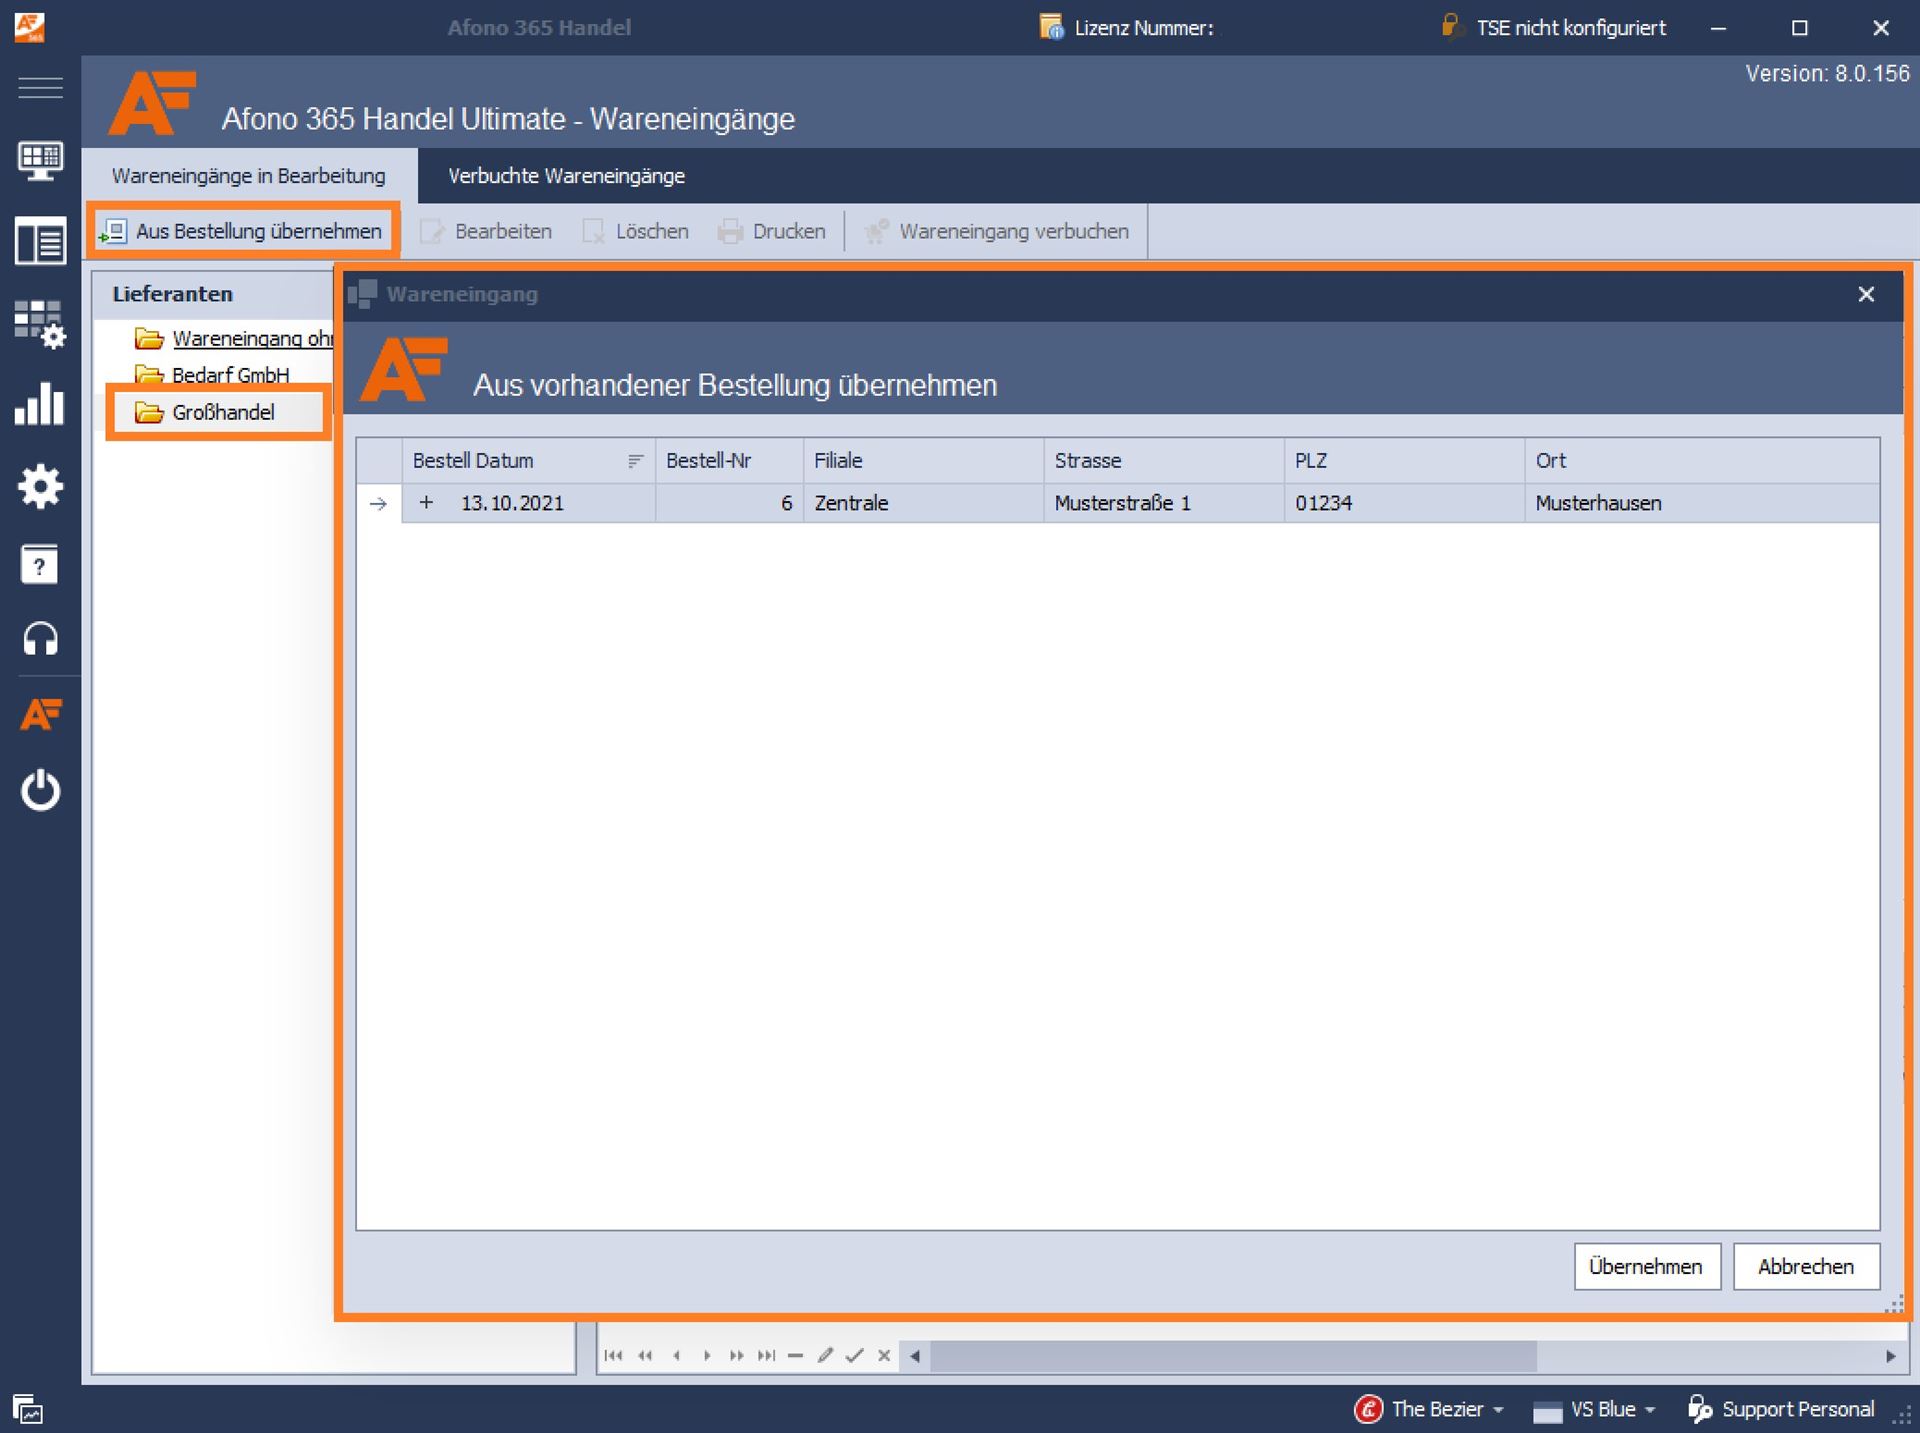Click the Übernehmen button
1920x1433 pixels.
tap(1646, 1267)
